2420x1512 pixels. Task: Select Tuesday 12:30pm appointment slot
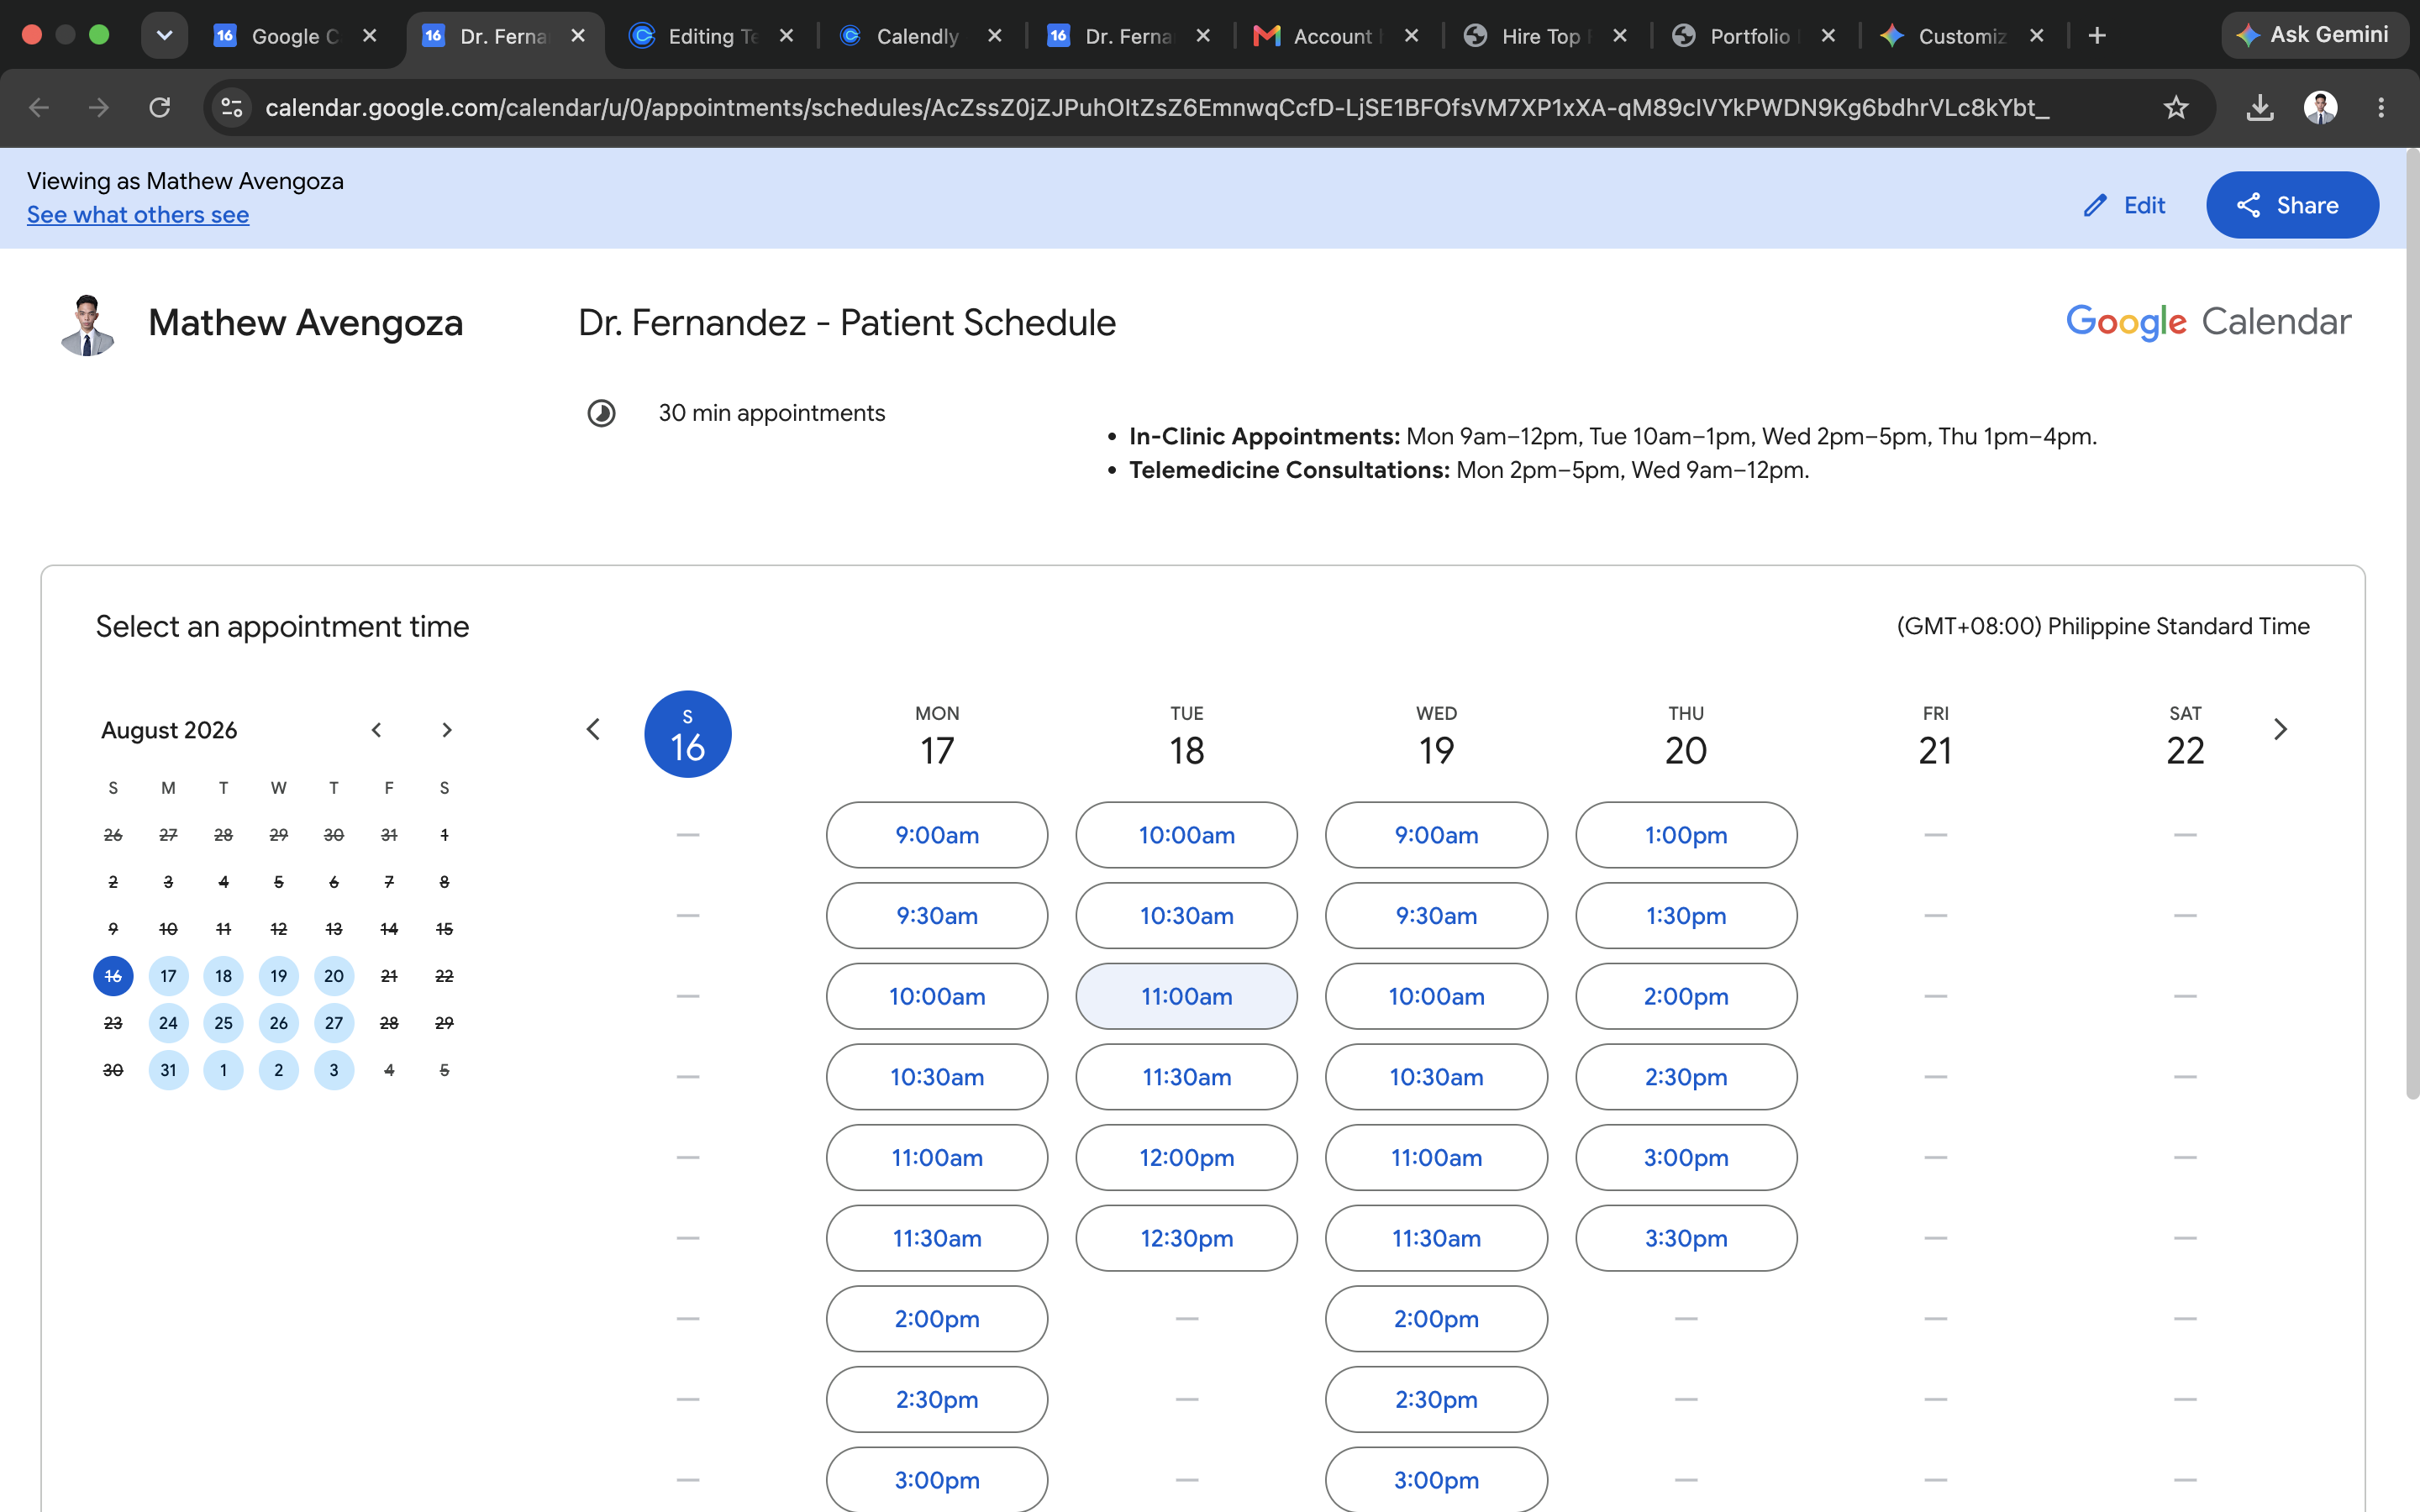tap(1186, 1238)
